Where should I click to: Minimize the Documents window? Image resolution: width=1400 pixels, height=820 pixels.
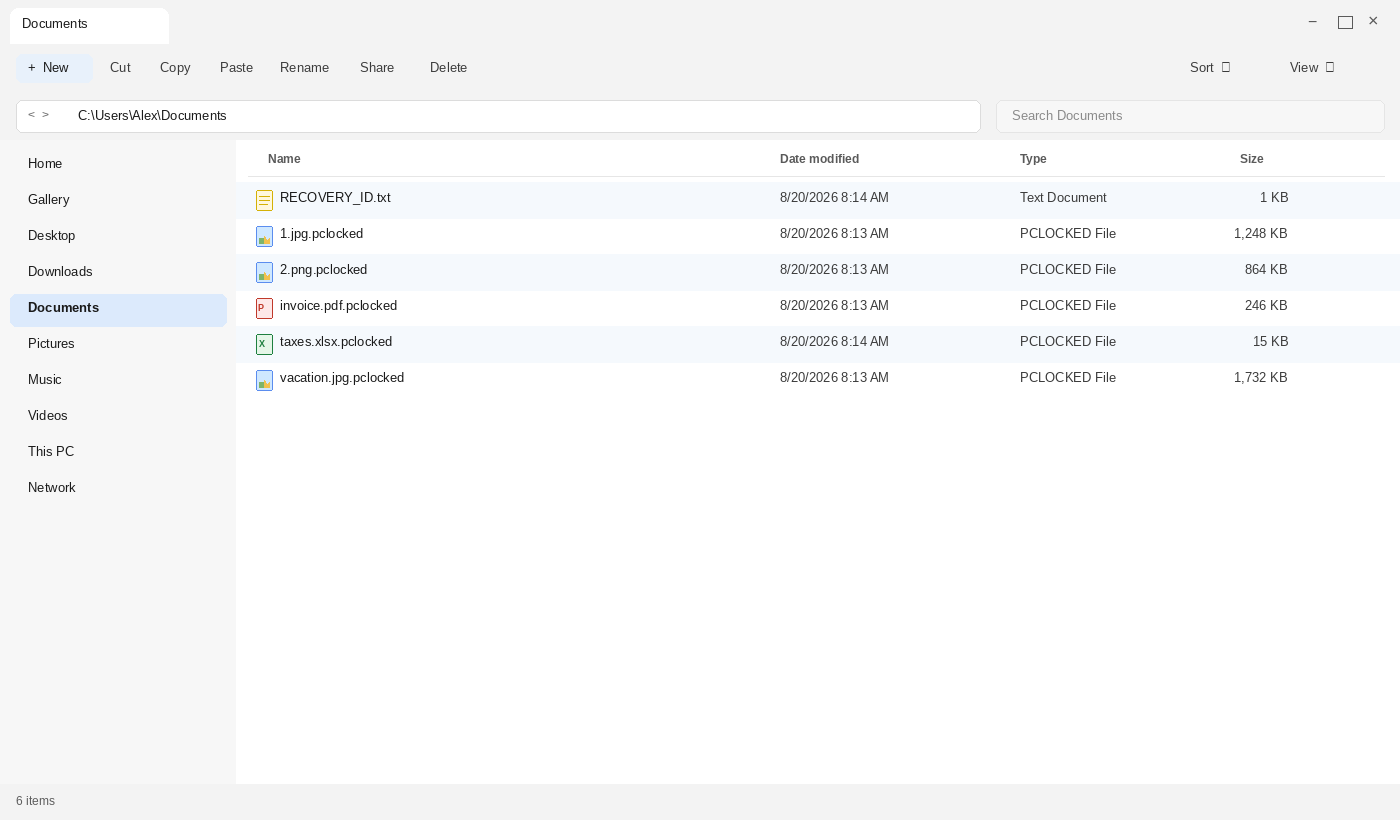pyautogui.click(x=1312, y=21)
